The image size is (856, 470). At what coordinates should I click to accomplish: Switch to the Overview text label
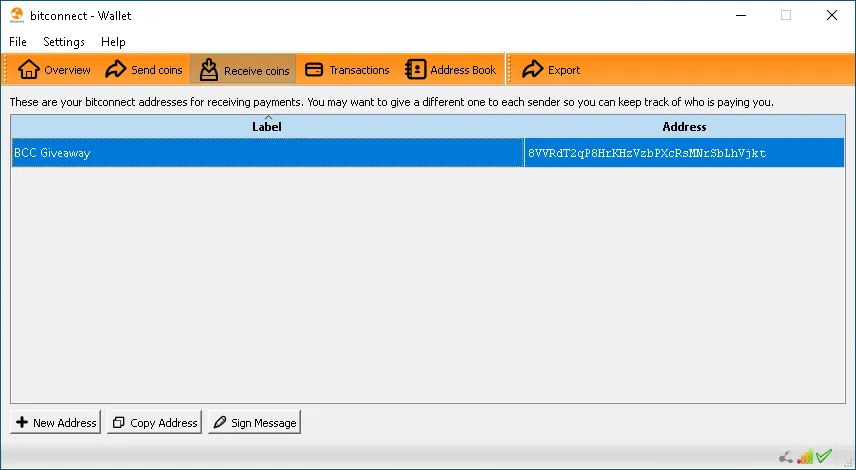[x=68, y=70]
